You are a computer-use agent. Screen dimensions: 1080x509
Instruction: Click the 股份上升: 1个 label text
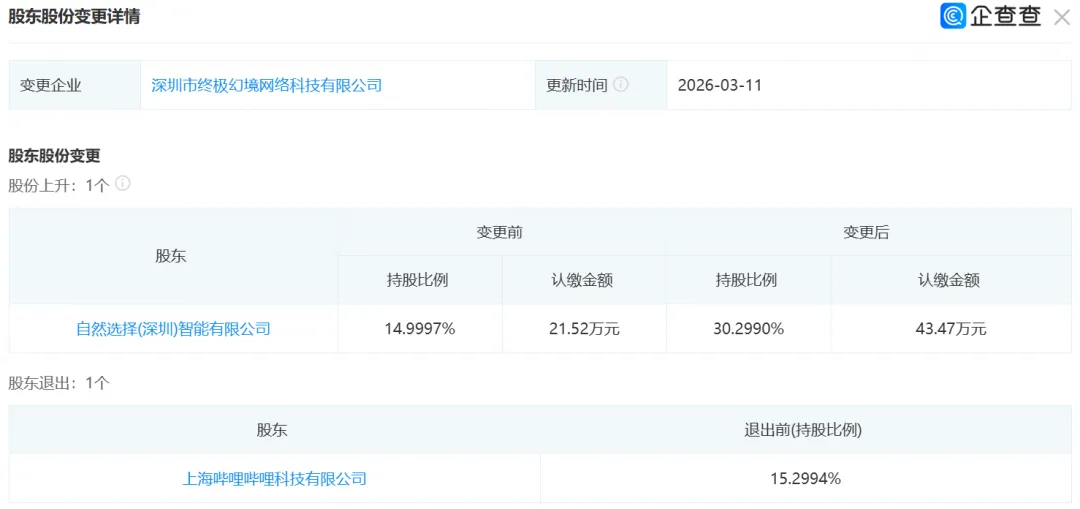[x=59, y=185]
